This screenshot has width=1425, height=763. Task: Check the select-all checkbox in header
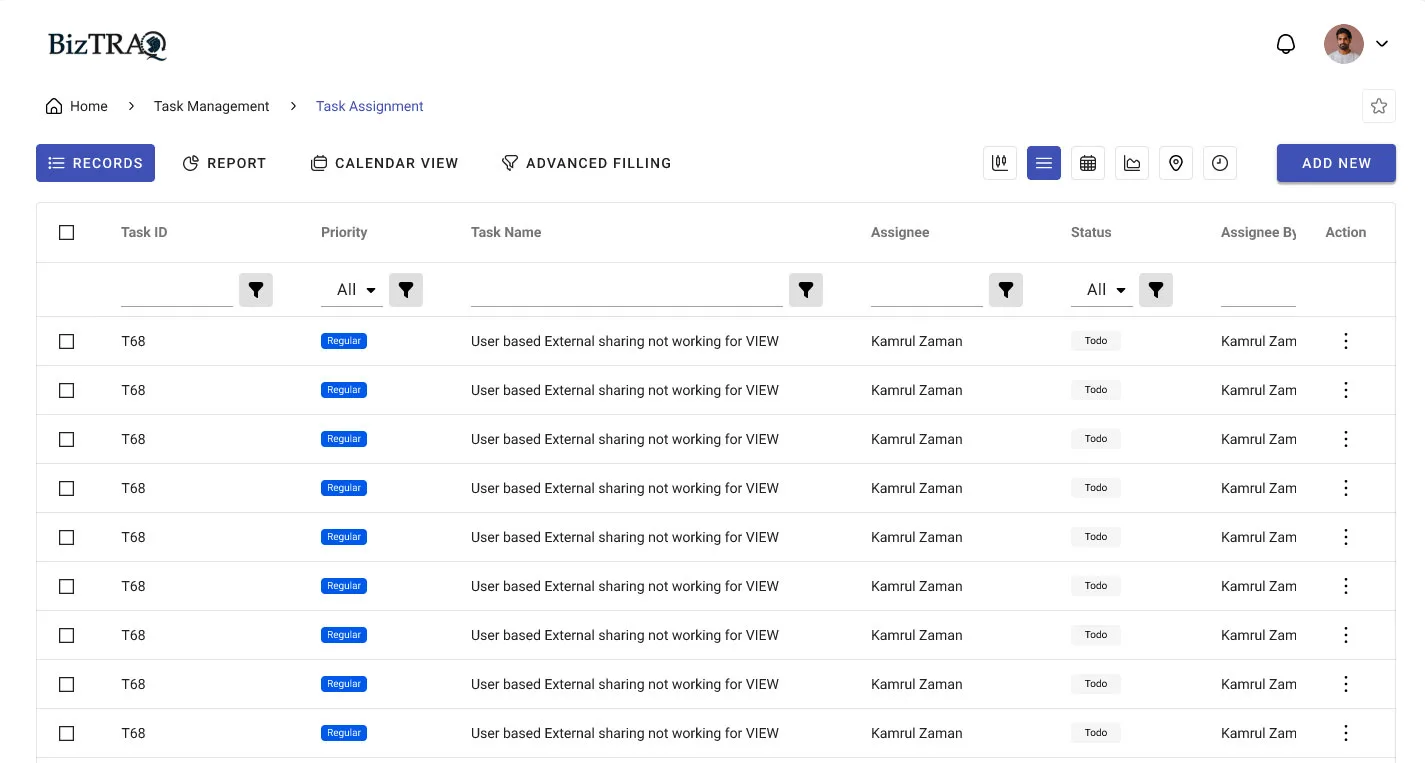click(67, 232)
